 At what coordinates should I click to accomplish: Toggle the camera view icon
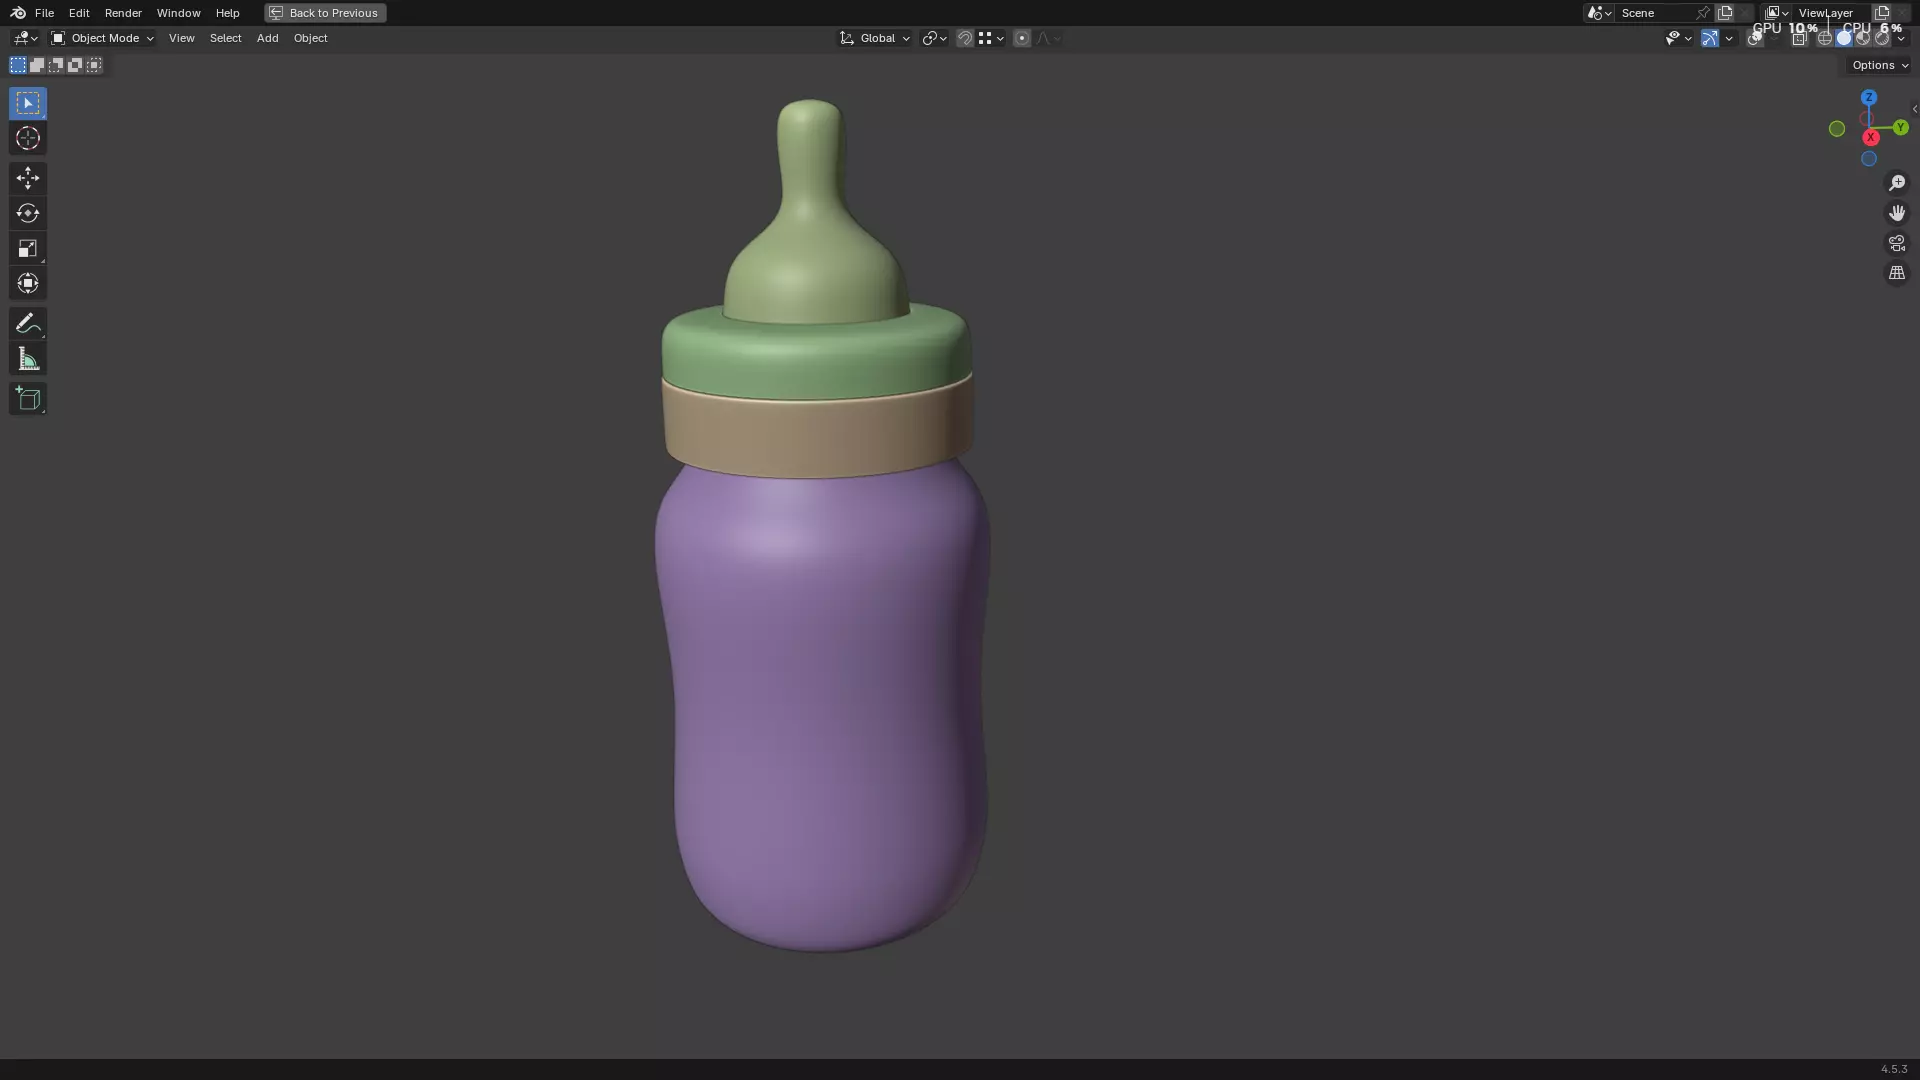(x=1897, y=243)
